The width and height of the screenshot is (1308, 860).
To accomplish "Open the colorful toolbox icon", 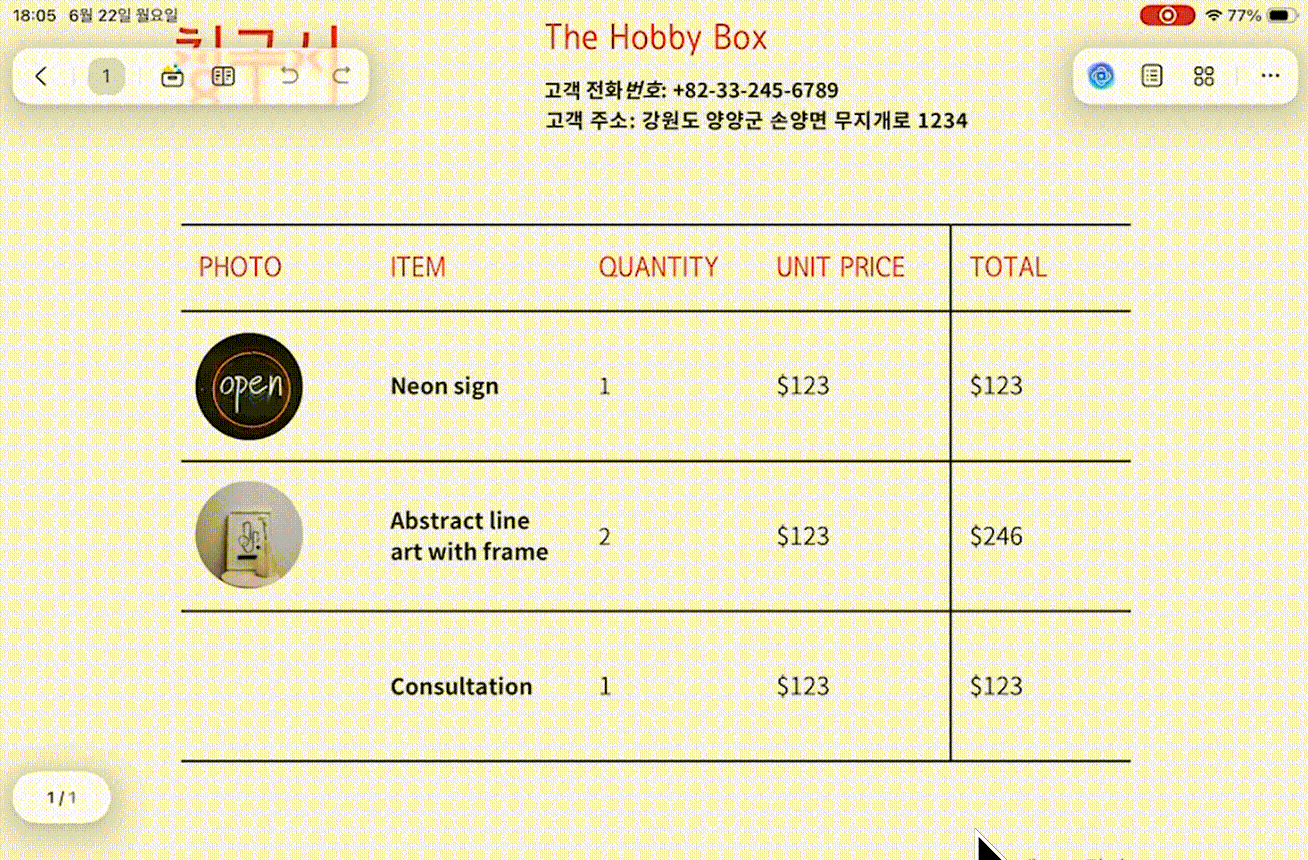I will (172, 76).
